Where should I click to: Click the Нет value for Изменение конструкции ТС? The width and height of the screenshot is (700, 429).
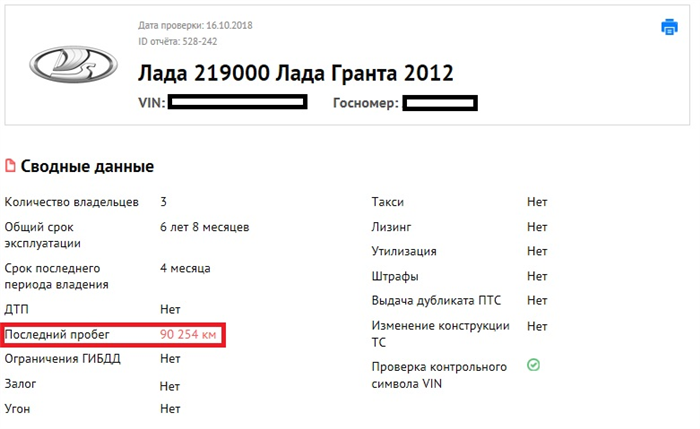537,327
